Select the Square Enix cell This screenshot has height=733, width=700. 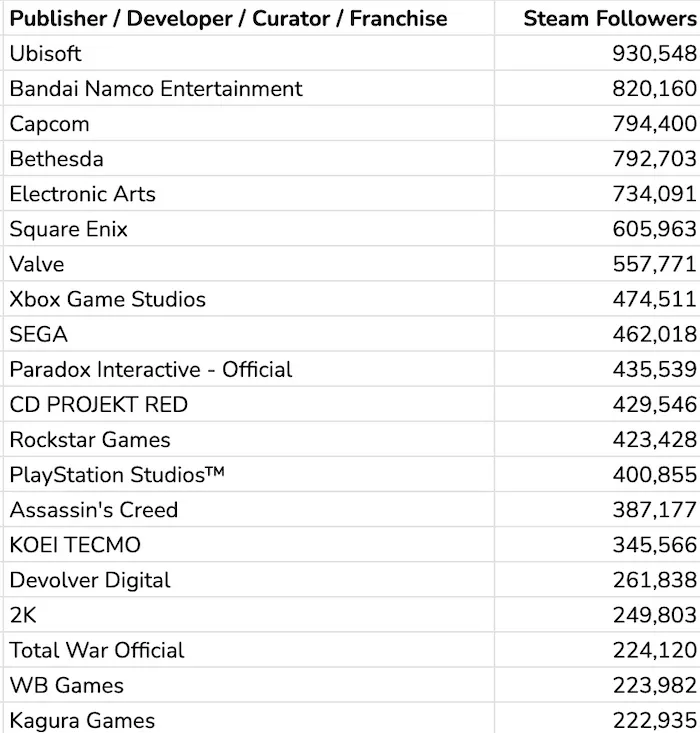[69, 229]
